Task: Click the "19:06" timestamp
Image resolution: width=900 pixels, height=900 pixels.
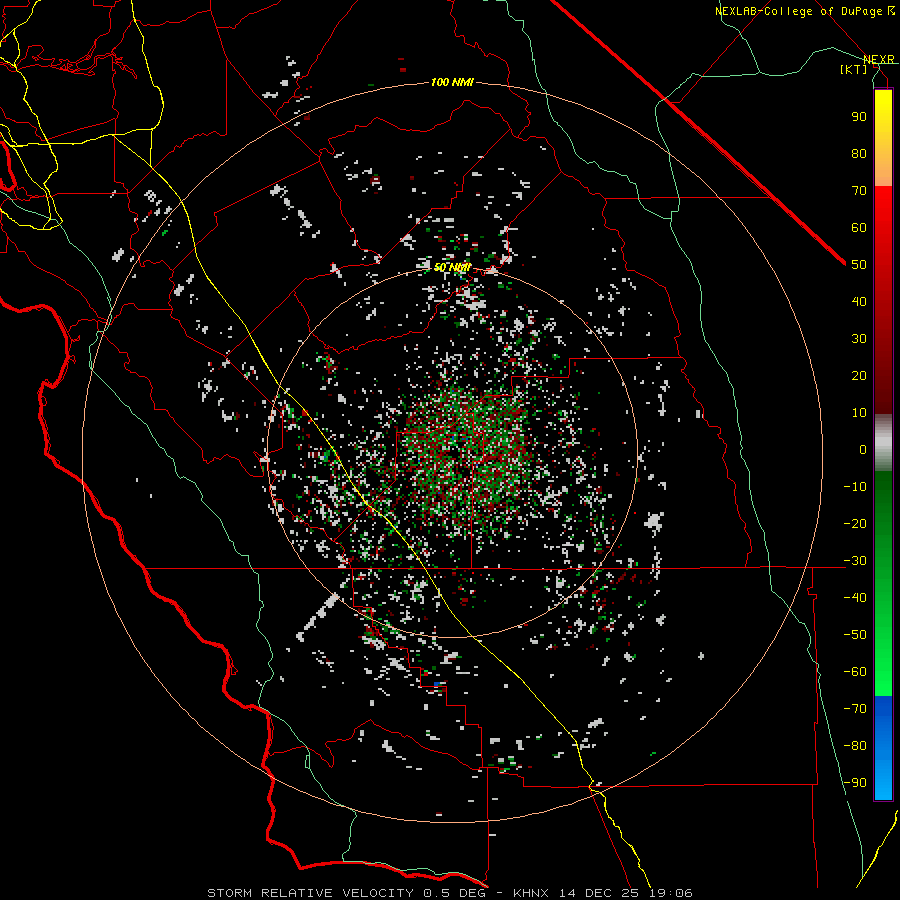Action: point(672,893)
